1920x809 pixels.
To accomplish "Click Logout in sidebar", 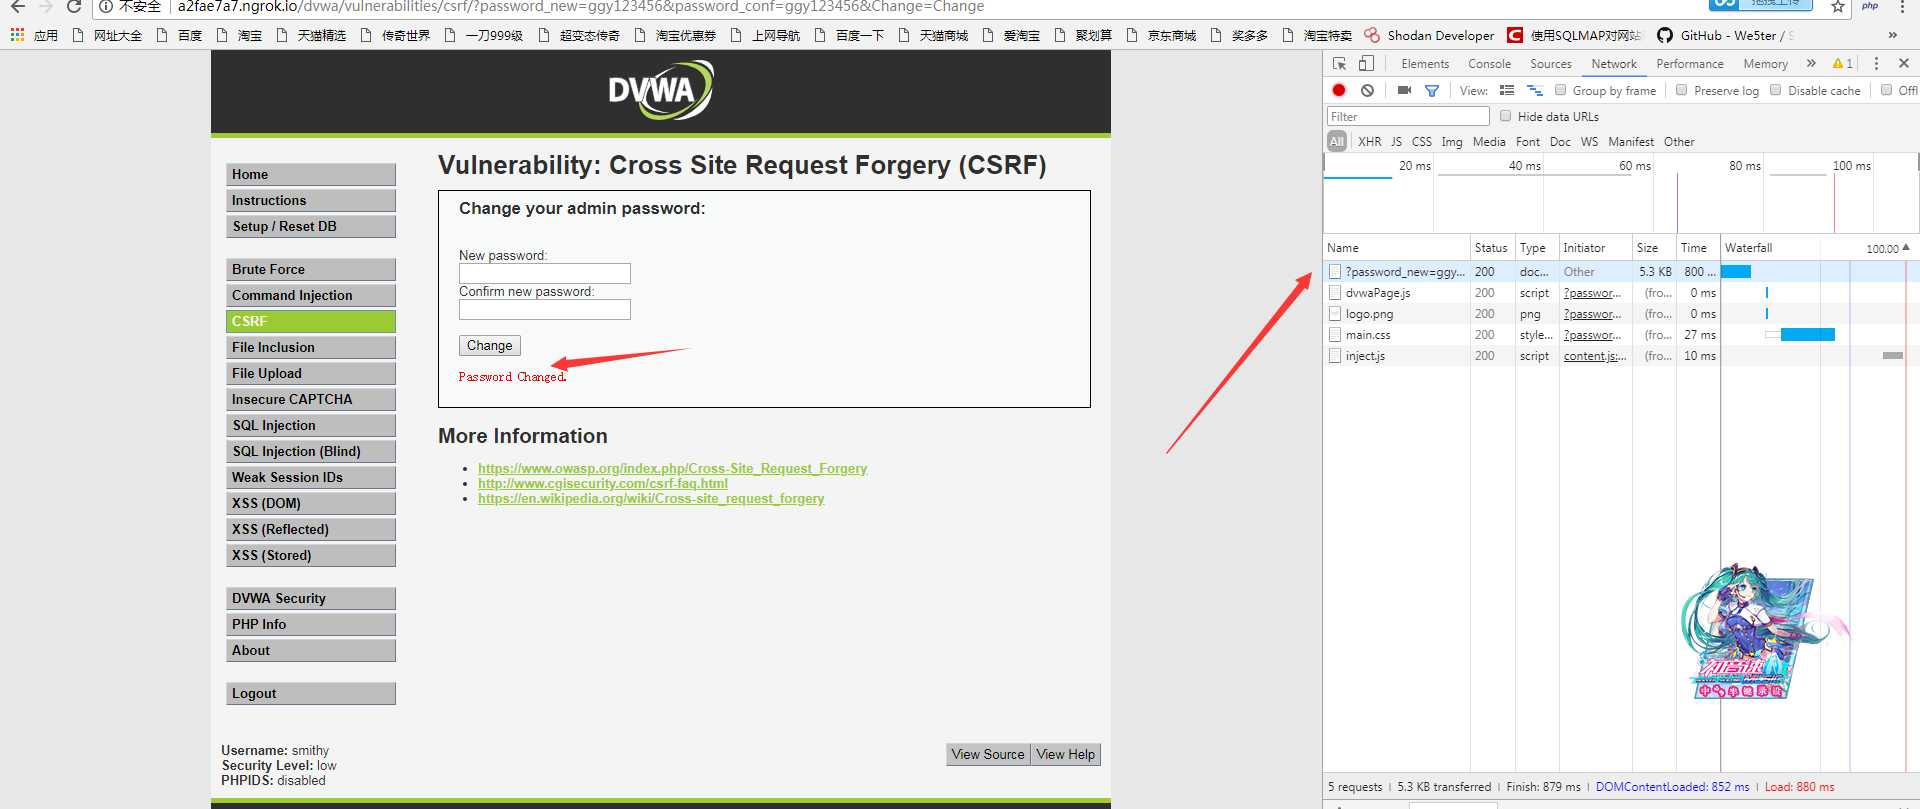I will coord(311,694).
